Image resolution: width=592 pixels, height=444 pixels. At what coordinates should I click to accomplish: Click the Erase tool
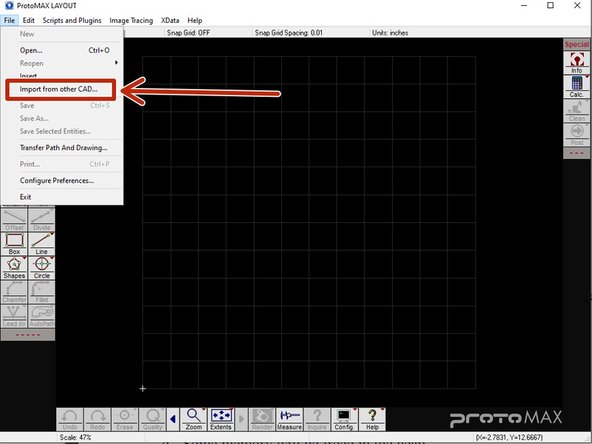(125, 419)
